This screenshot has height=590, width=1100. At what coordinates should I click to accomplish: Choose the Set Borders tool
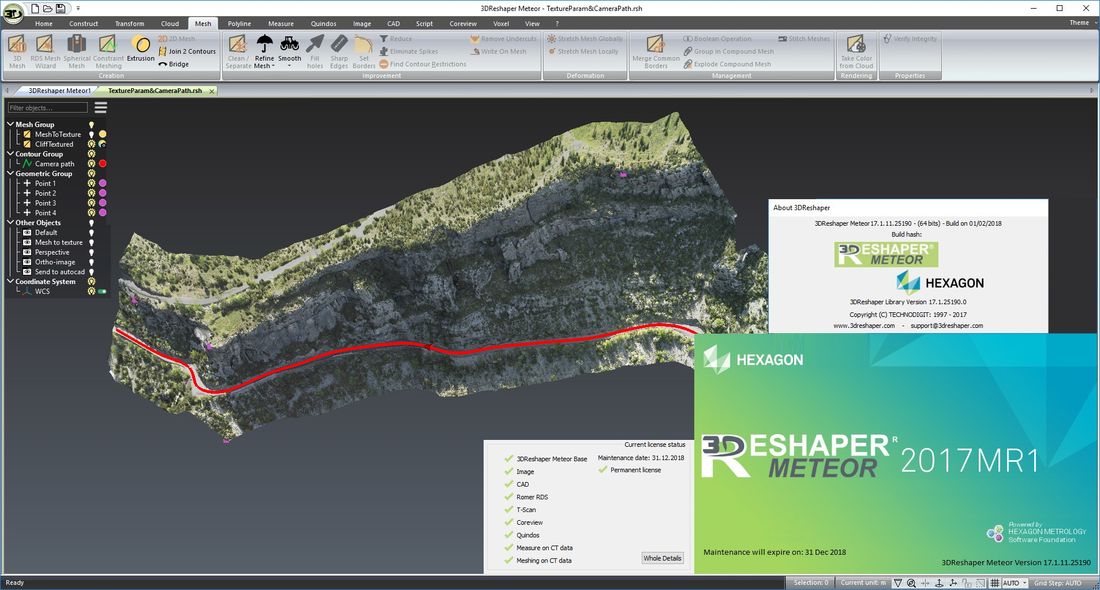tap(363, 51)
